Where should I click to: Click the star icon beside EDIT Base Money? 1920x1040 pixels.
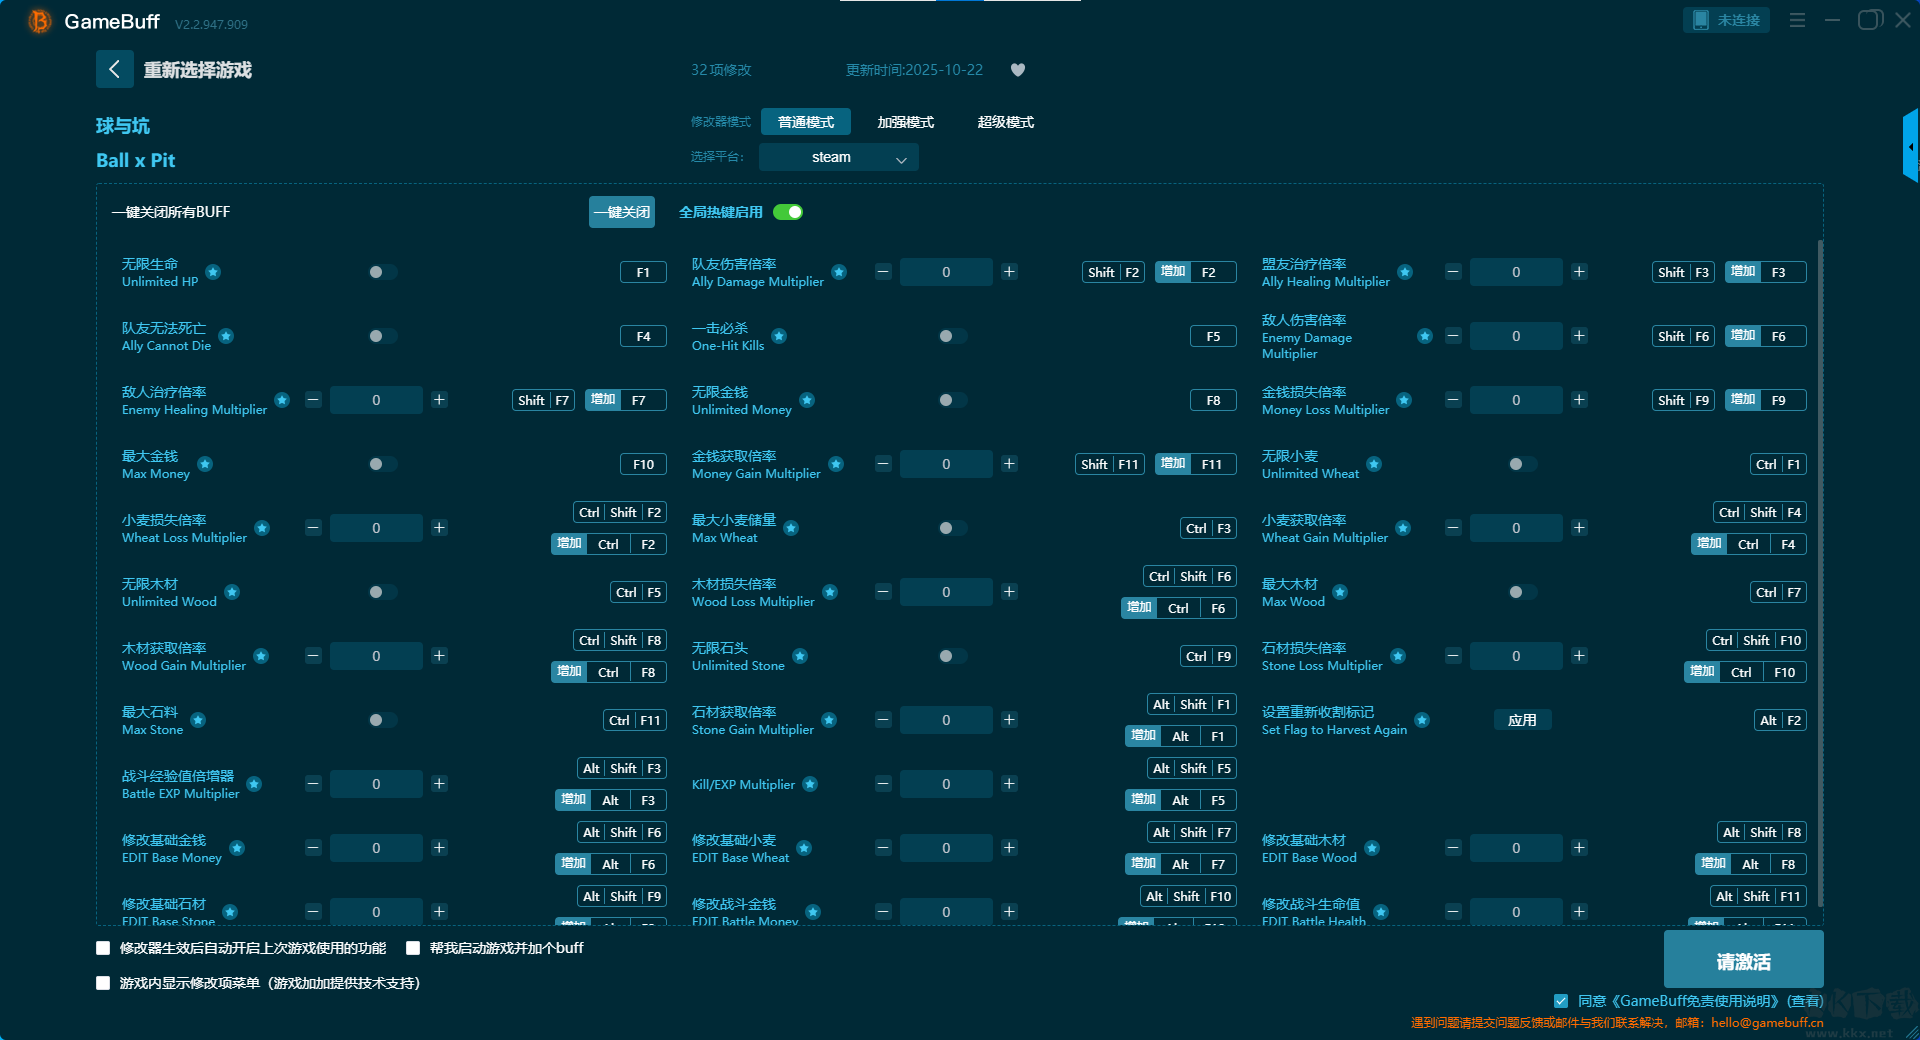tap(237, 848)
